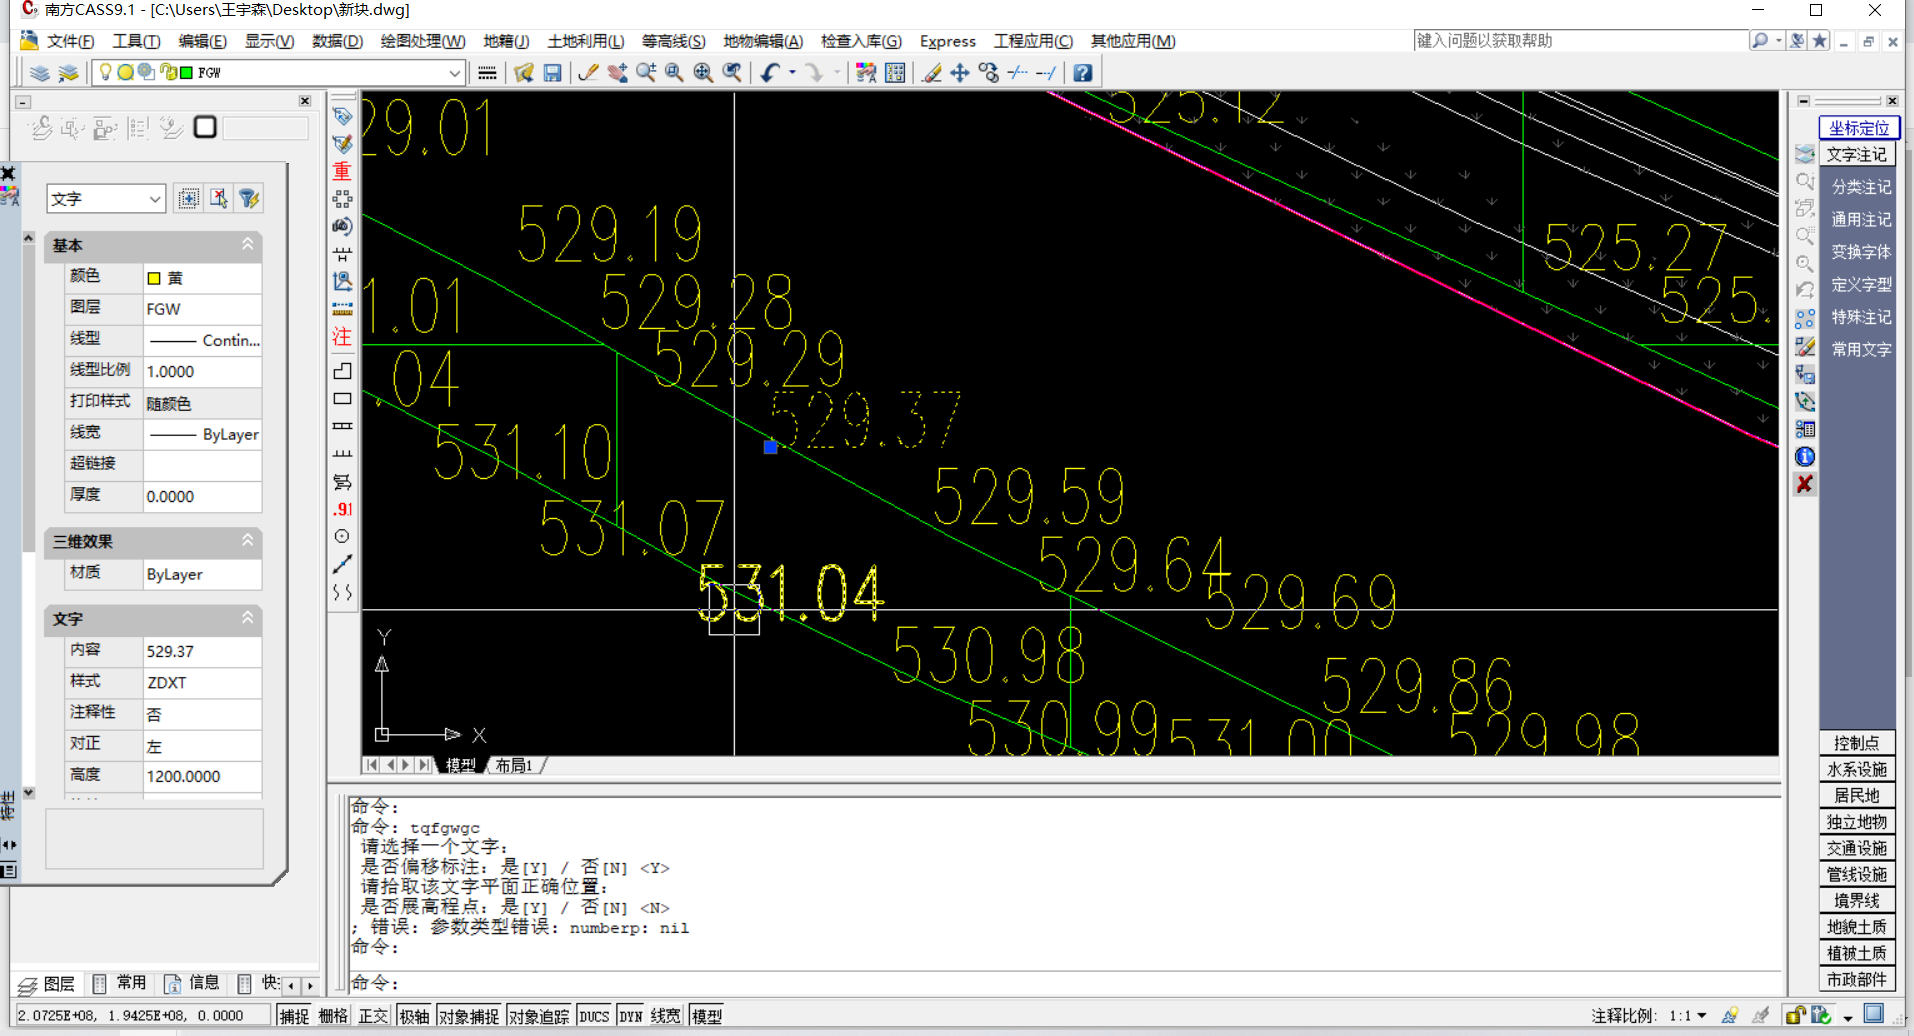Switch to the 图层 bottom panel tab
The image size is (1914, 1036).
(x=48, y=984)
